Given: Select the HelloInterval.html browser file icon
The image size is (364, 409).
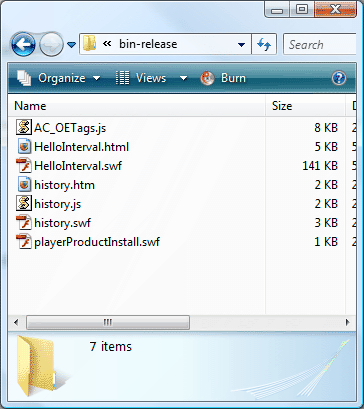Looking at the screenshot, I should pyautogui.click(x=24, y=147).
